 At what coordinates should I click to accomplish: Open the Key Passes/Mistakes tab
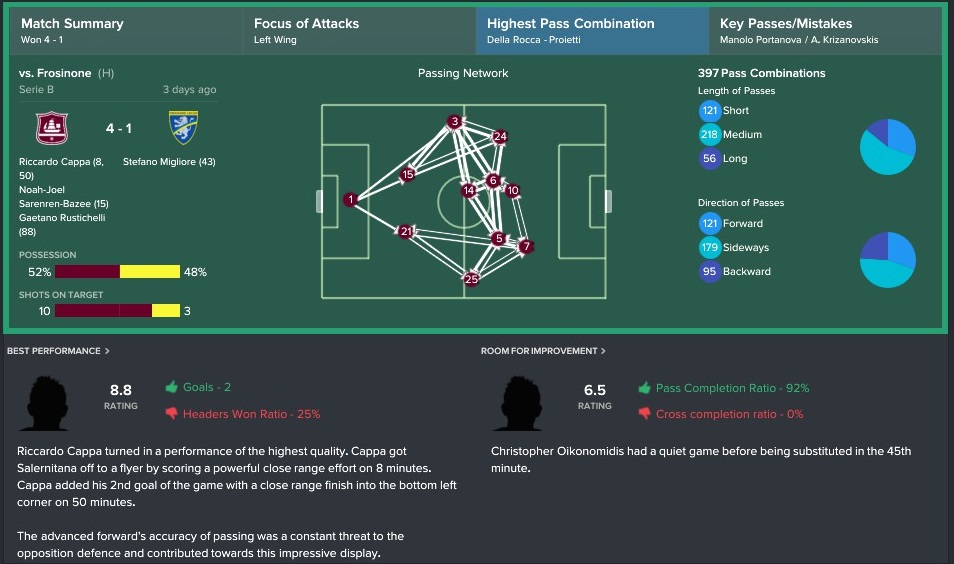pos(825,31)
